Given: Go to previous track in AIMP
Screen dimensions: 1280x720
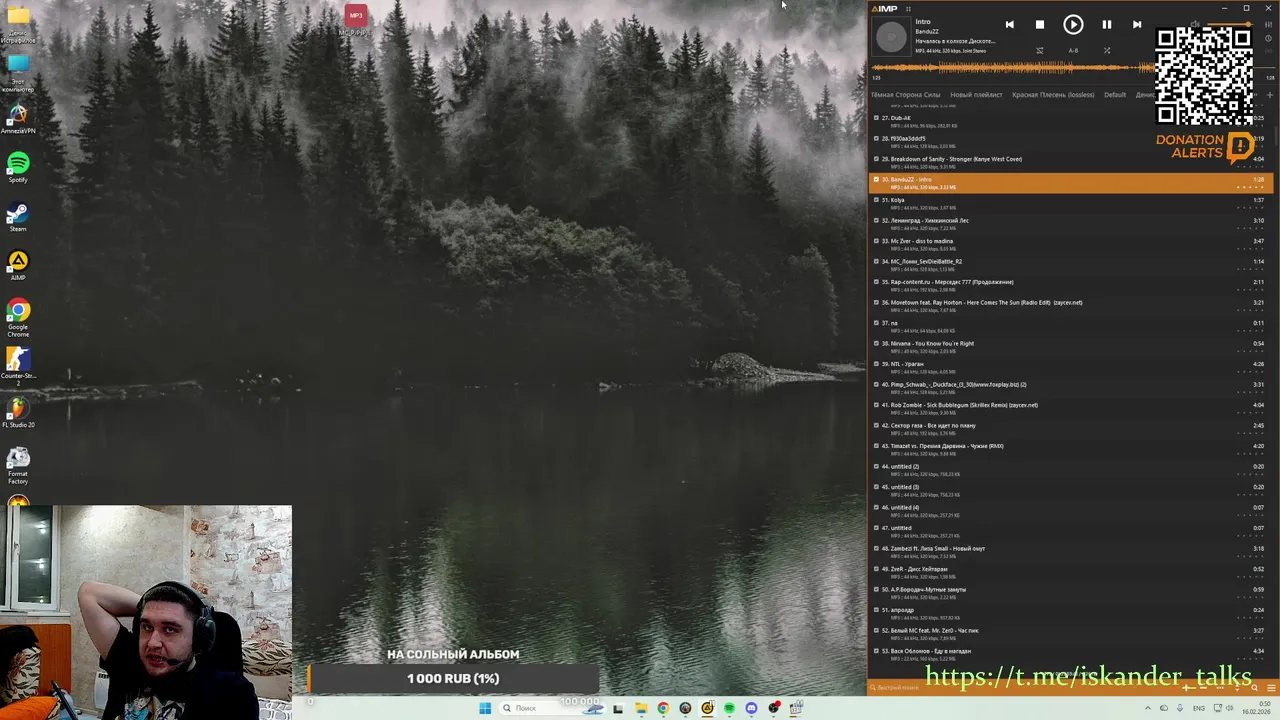Looking at the screenshot, I should pos(1010,24).
